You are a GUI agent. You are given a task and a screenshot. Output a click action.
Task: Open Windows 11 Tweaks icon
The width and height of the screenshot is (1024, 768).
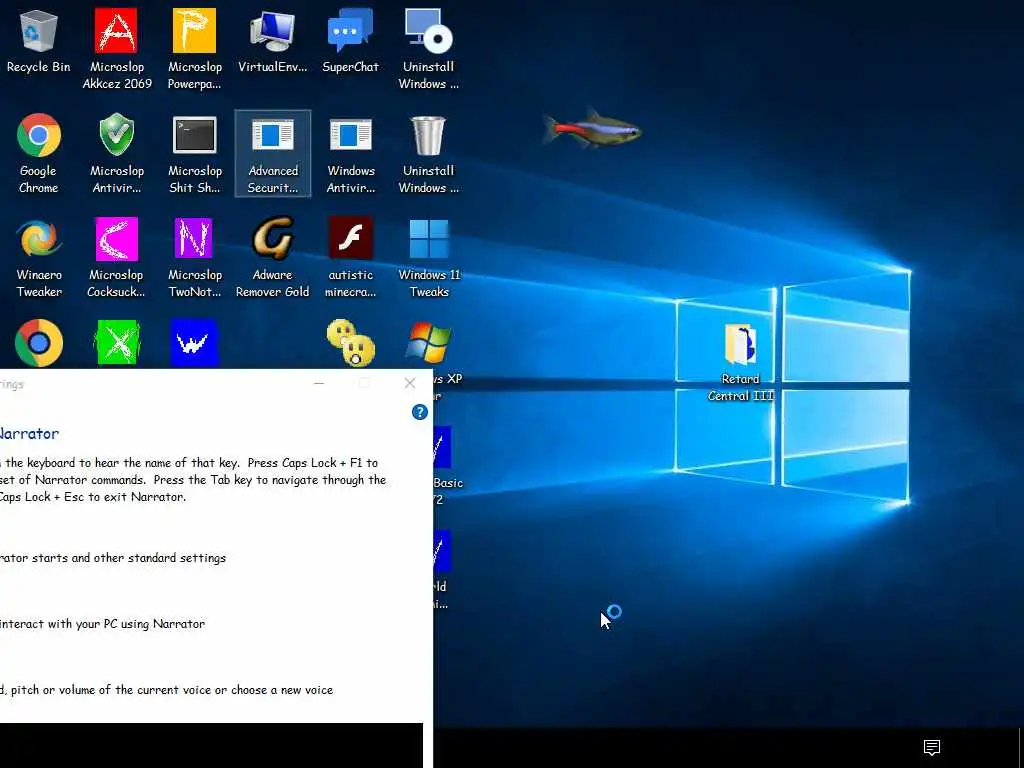click(x=428, y=258)
